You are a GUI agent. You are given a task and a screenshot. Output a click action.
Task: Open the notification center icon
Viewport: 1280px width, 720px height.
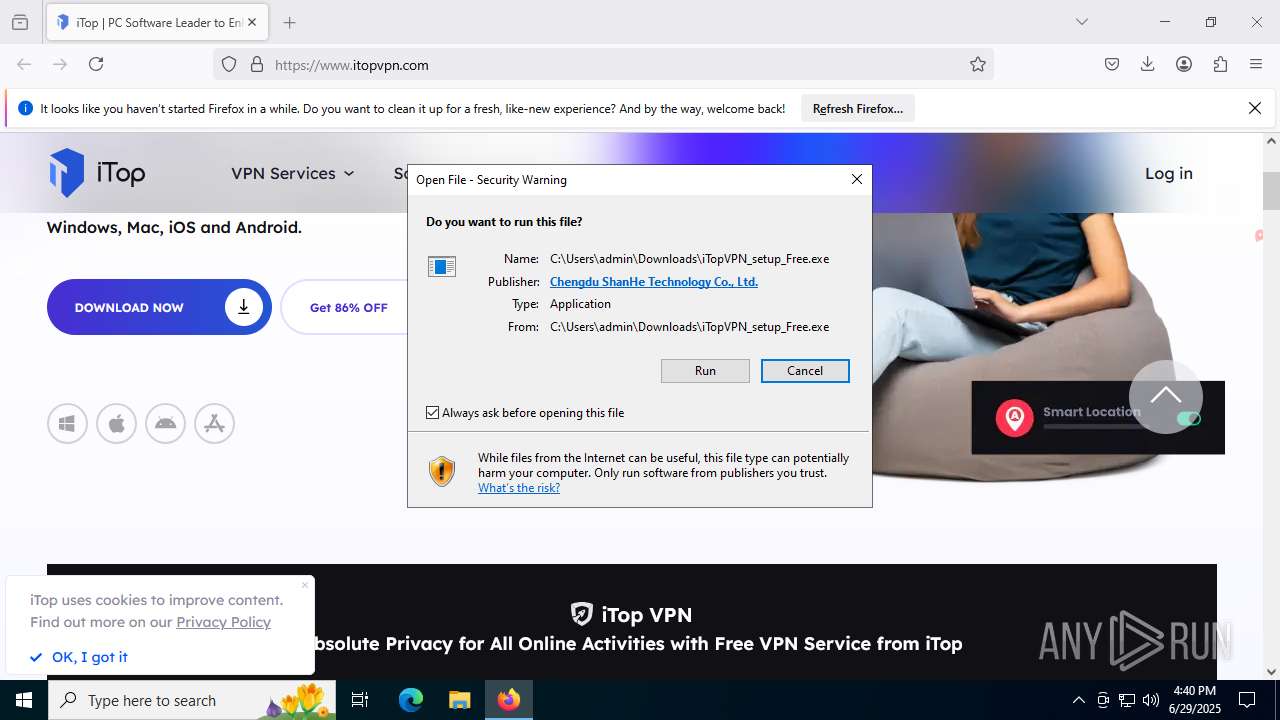click(x=1247, y=700)
